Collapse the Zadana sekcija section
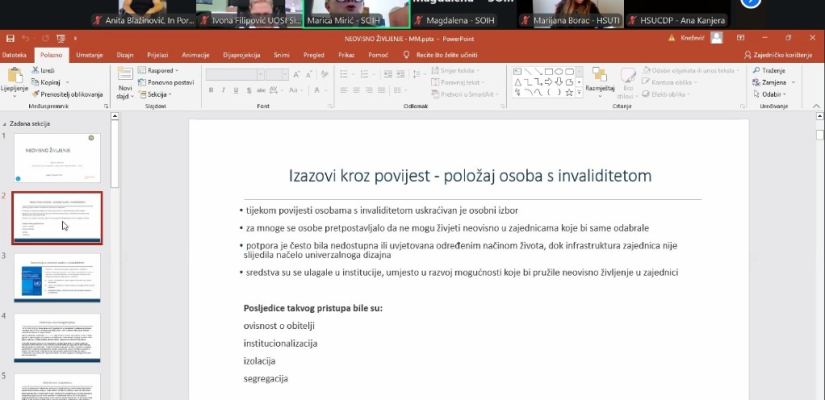 coord(5,124)
